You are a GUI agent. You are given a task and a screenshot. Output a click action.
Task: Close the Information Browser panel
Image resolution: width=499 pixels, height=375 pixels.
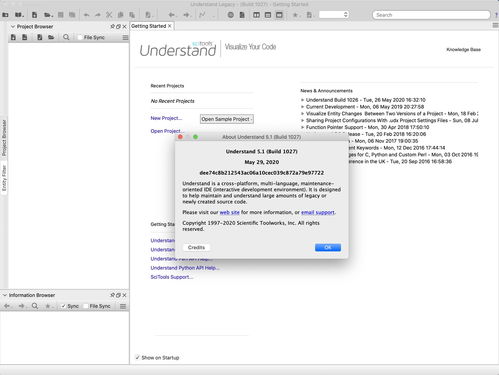(x=124, y=295)
